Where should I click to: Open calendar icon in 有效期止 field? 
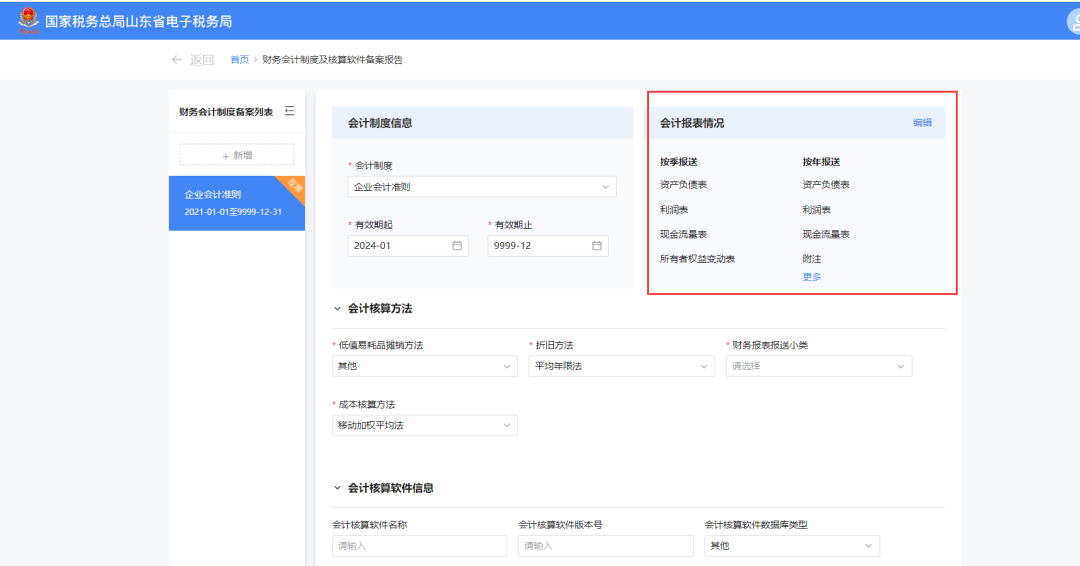(596, 246)
